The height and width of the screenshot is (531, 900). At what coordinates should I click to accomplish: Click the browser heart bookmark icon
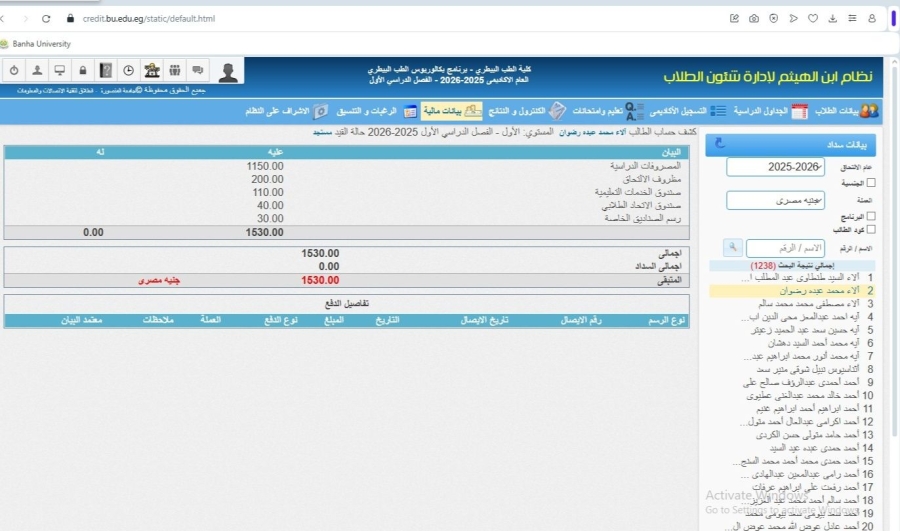(813, 18)
